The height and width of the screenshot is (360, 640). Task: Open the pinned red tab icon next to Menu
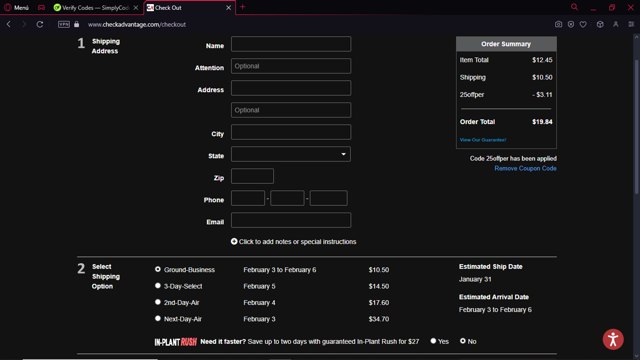pos(41,8)
